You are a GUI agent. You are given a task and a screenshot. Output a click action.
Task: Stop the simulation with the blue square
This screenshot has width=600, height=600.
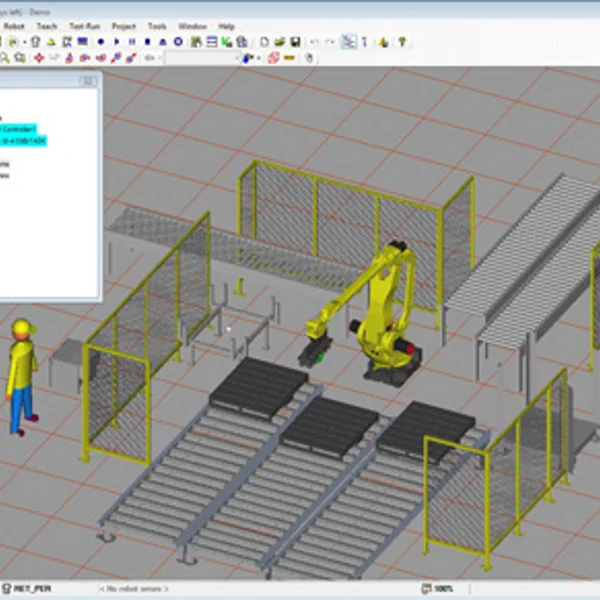147,42
